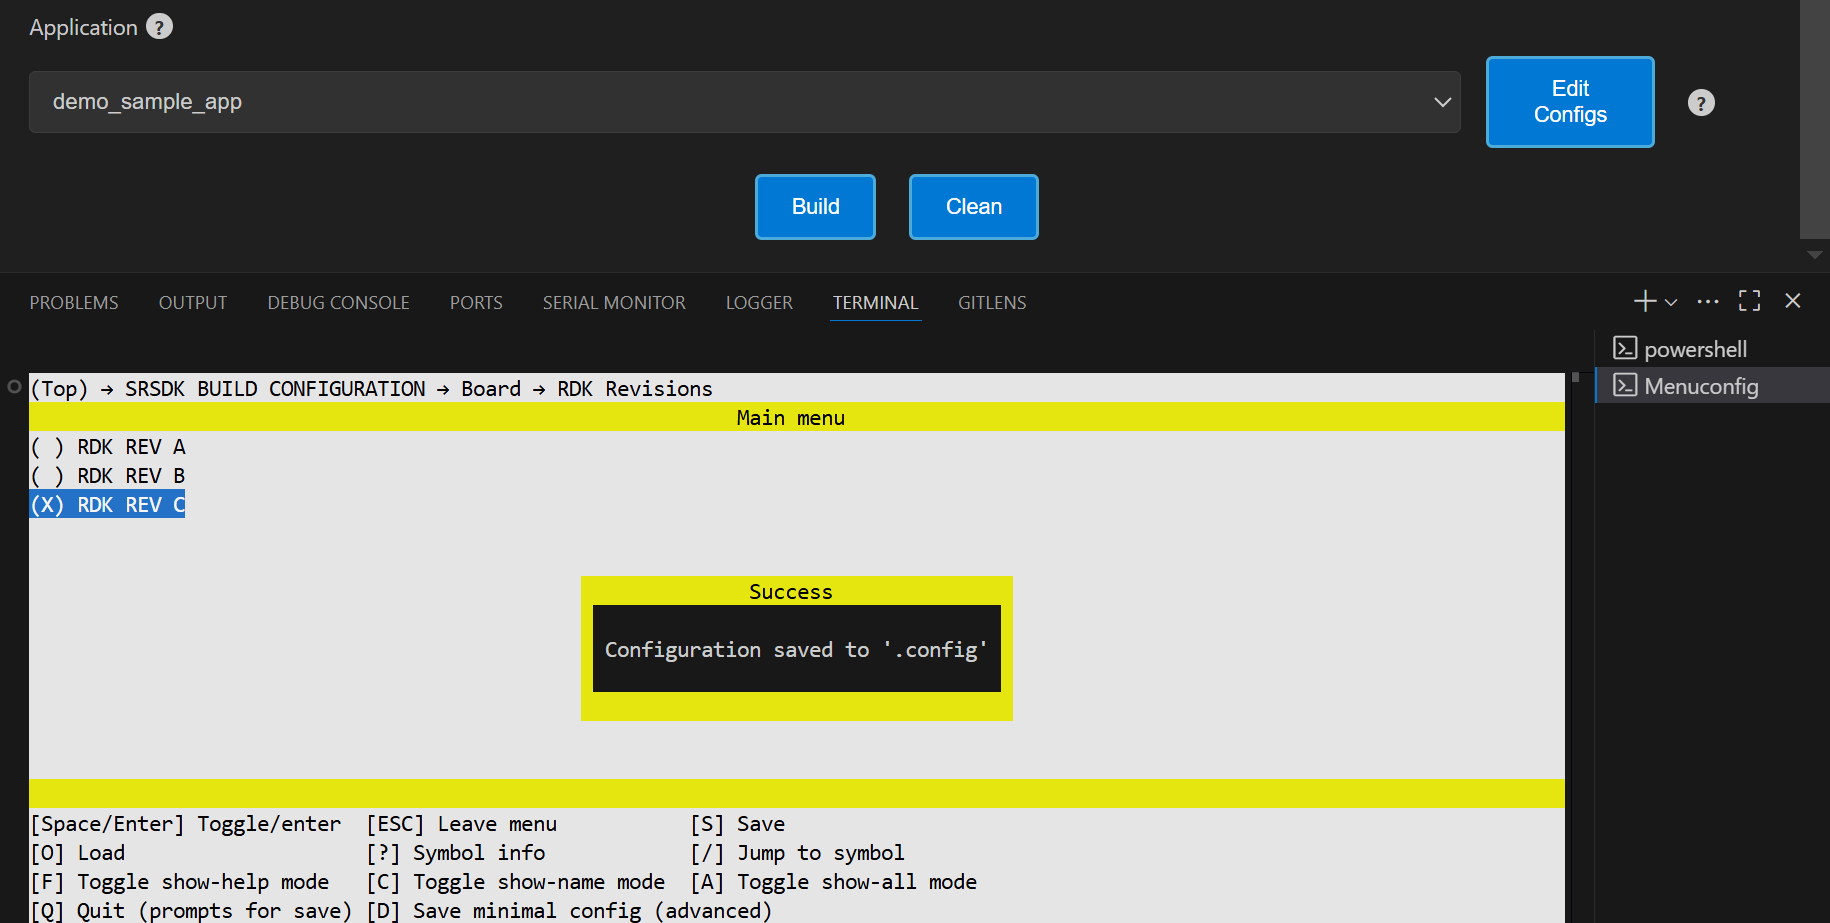Screen dimensions: 1830x923
Task: Switch to the SERIAL MONITOR tab
Action: 614,303
